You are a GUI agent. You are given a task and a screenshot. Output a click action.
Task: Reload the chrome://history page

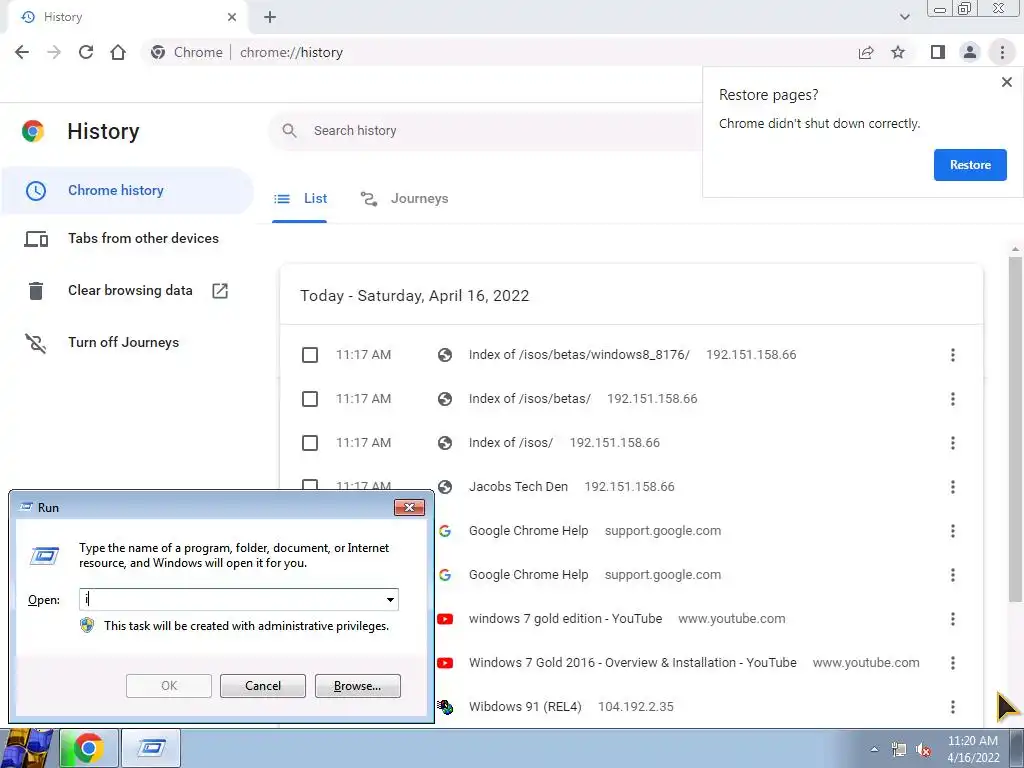coord(86,52)
